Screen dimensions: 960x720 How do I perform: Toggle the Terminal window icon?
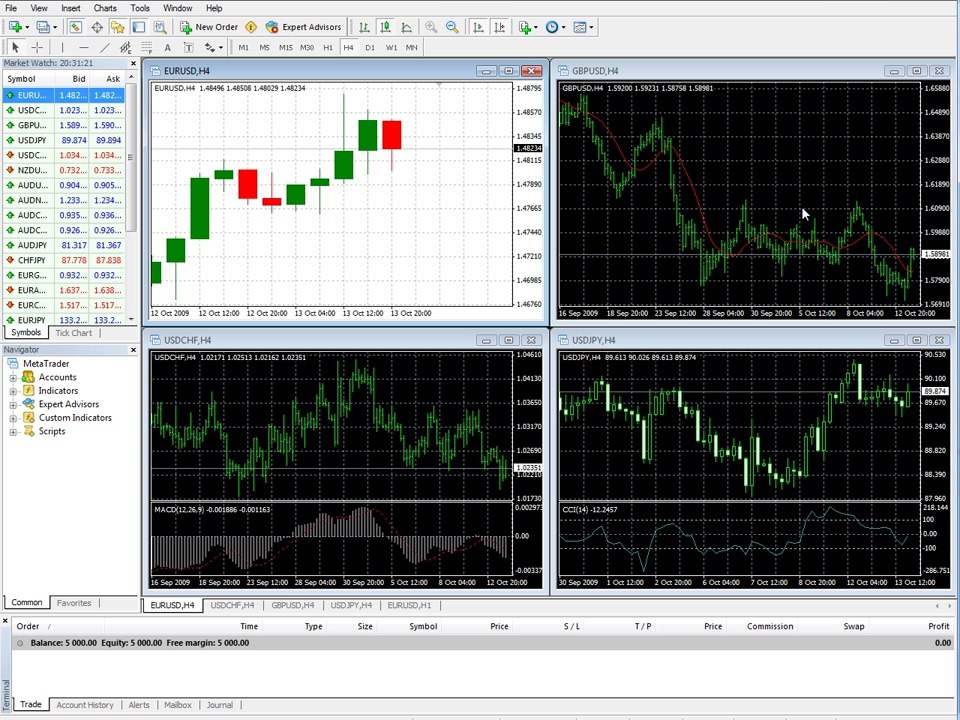click(139, 27)
